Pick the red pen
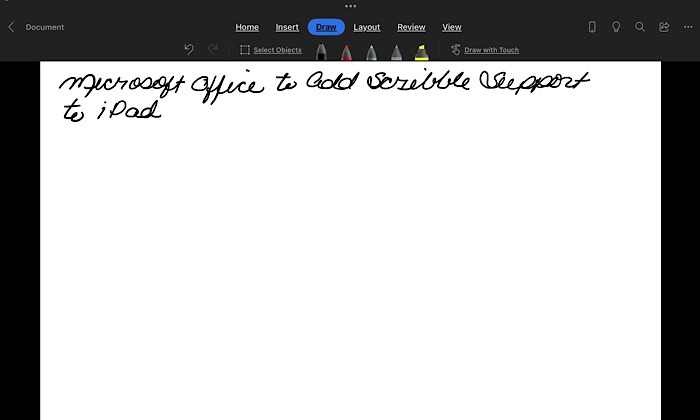 pos(346,51)
